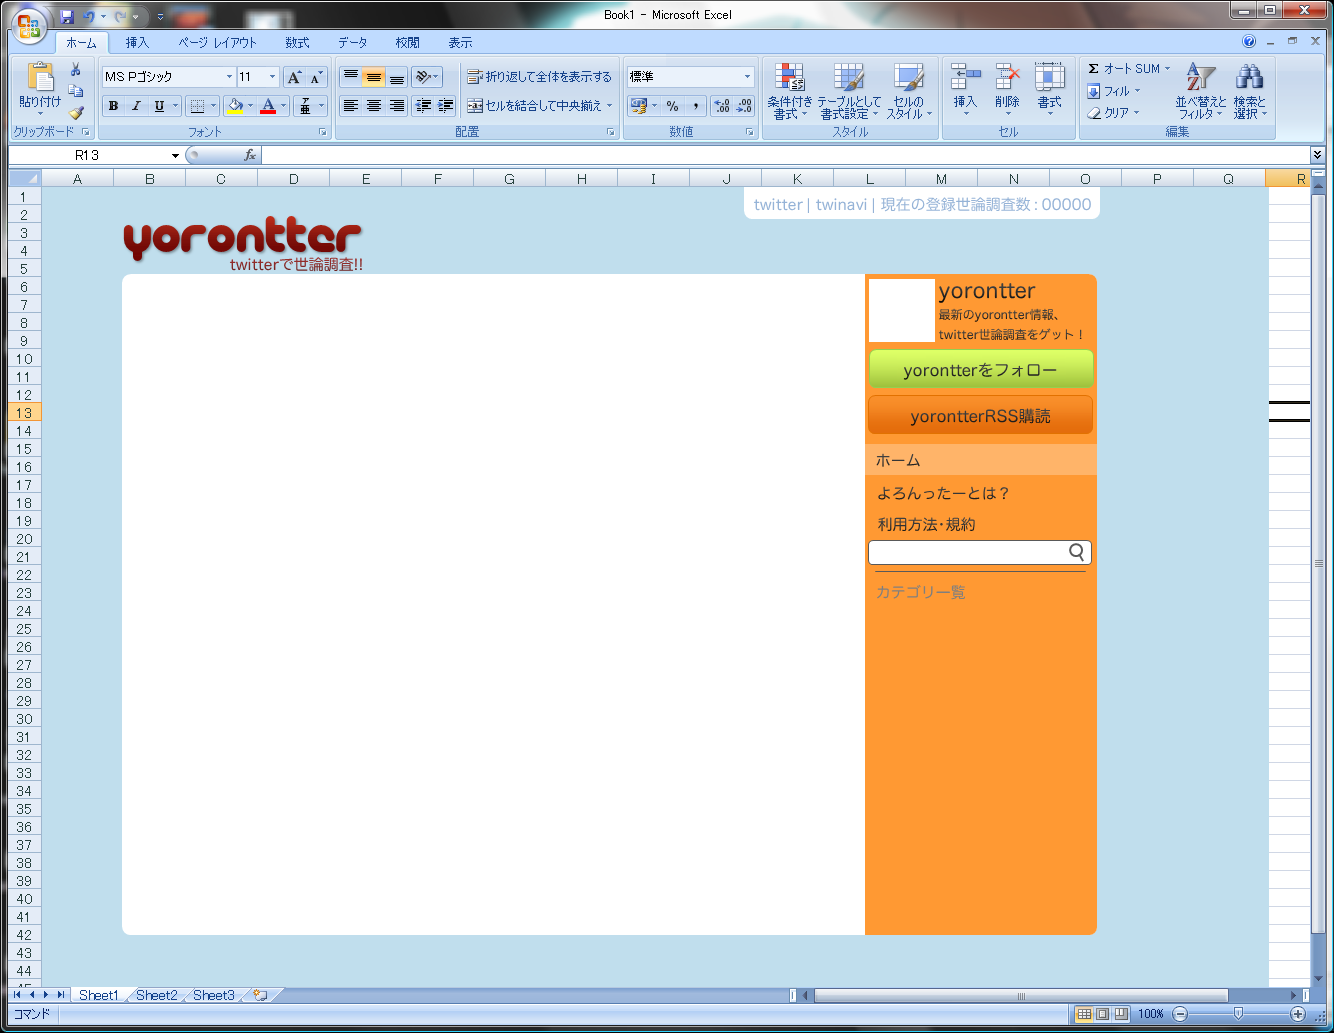Toggle middle vertical alignment

pyautogui.click(x=373, y=77)
